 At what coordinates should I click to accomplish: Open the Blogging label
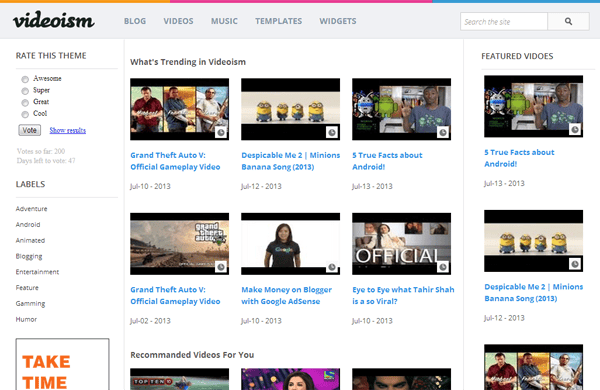[x=29, y=256]
